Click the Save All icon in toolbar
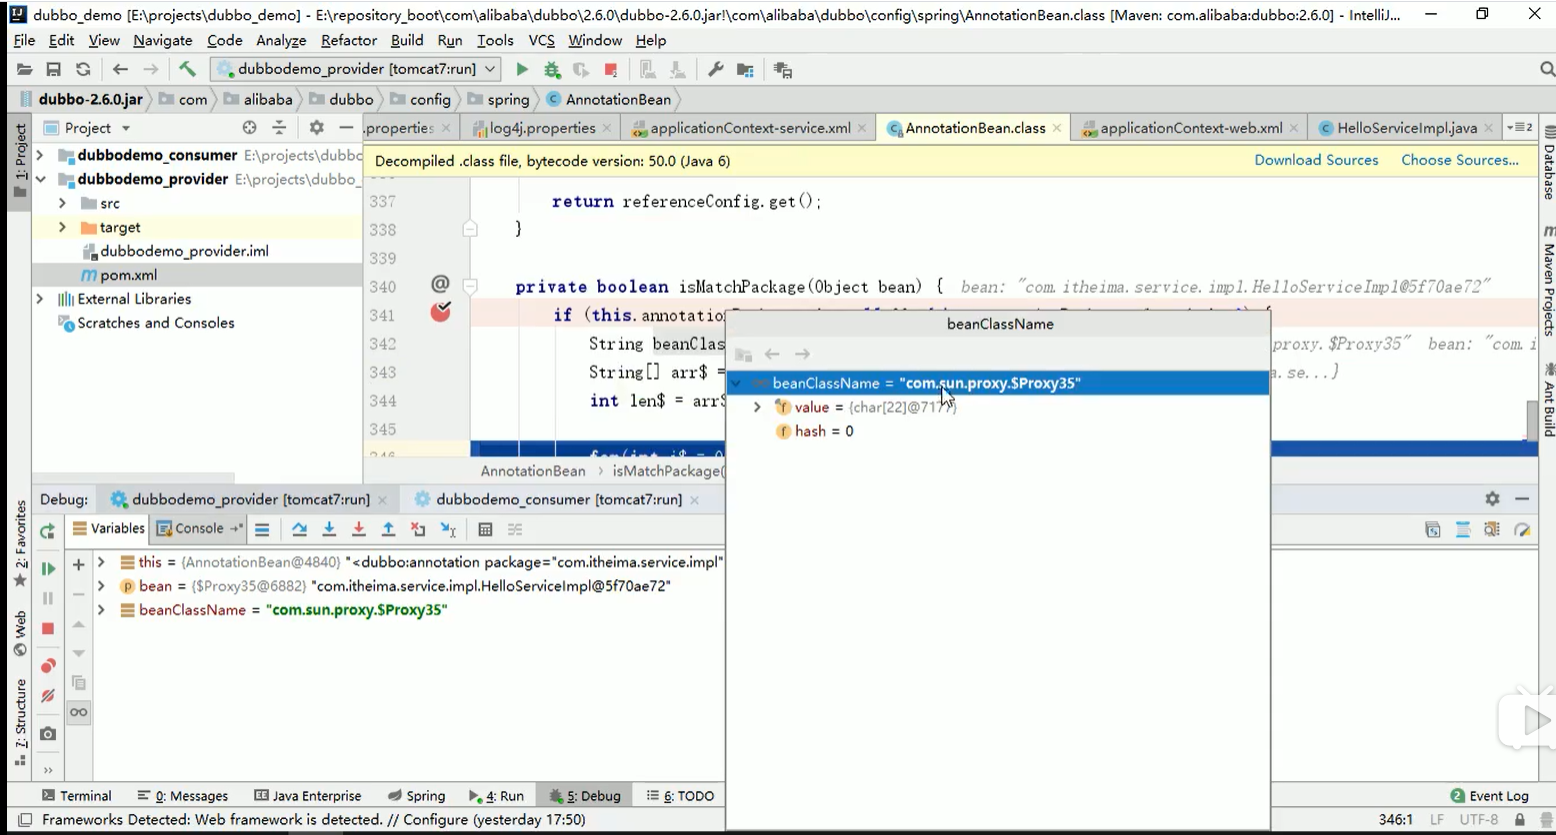1556x835 pixels. pyautogui.click(x=54, y=69)
